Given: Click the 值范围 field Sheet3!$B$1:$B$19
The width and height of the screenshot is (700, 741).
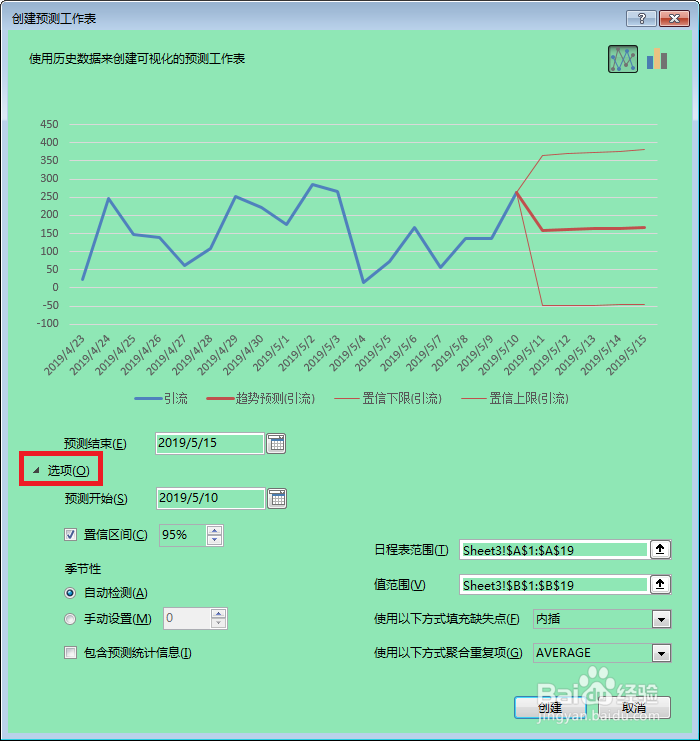Looking at the screenshot, I should [x=554, y=585].
